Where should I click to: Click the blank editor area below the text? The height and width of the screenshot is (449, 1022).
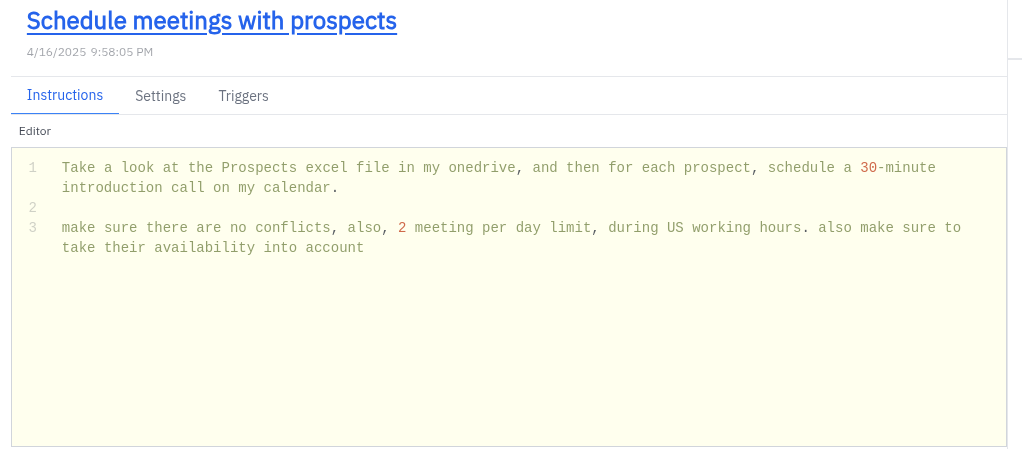click(x=500, y=350)
